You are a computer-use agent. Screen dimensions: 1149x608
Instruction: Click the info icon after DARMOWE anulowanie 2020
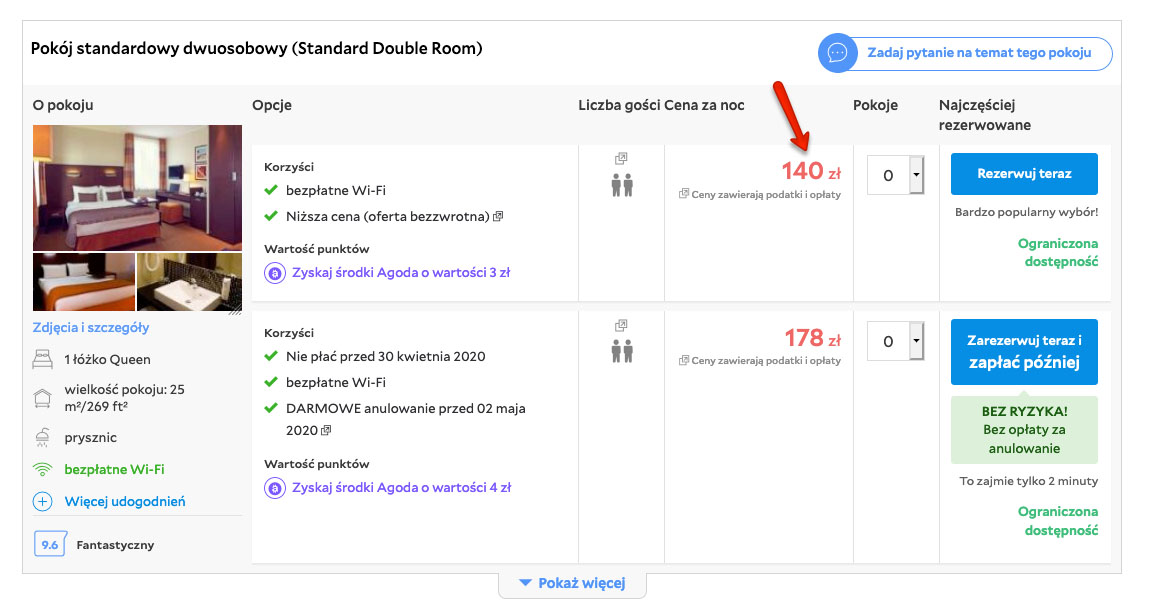point(326,430)
